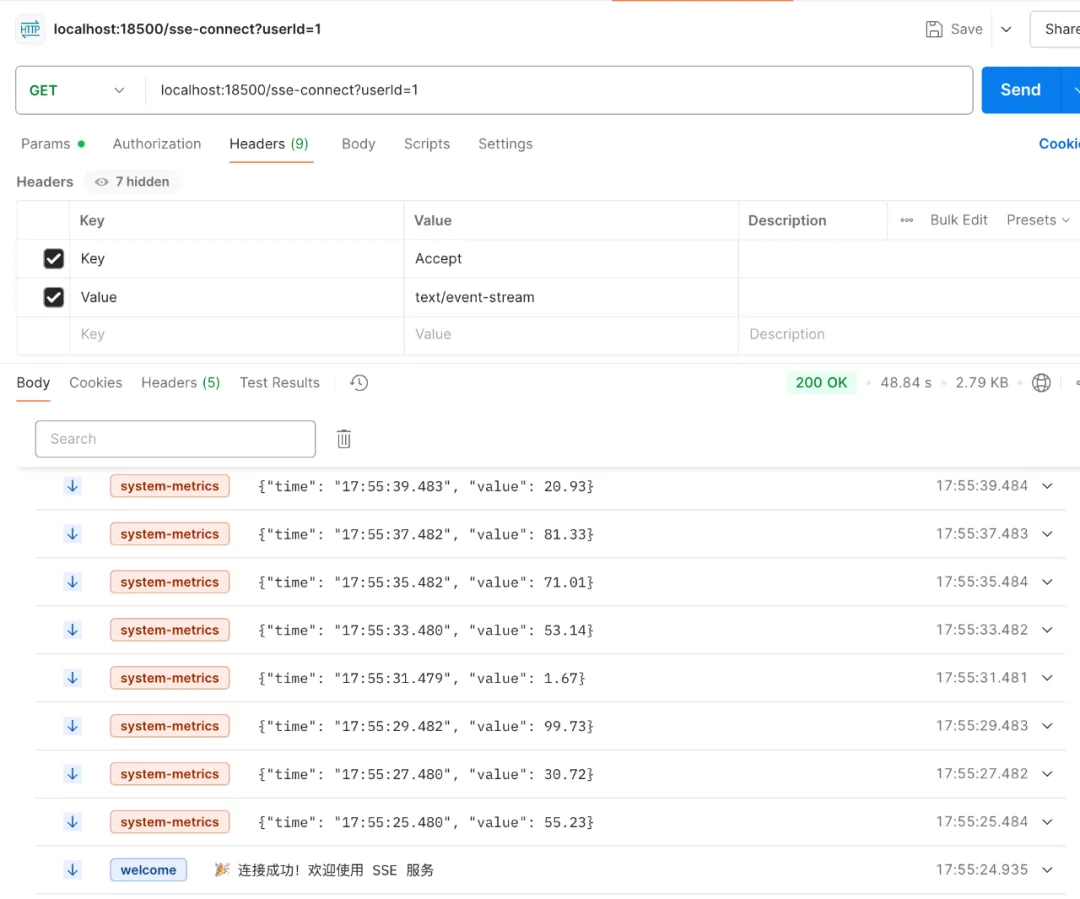Open the GET method dropdown
Screen dimensions: 1080x899
[x=78, y=90]
